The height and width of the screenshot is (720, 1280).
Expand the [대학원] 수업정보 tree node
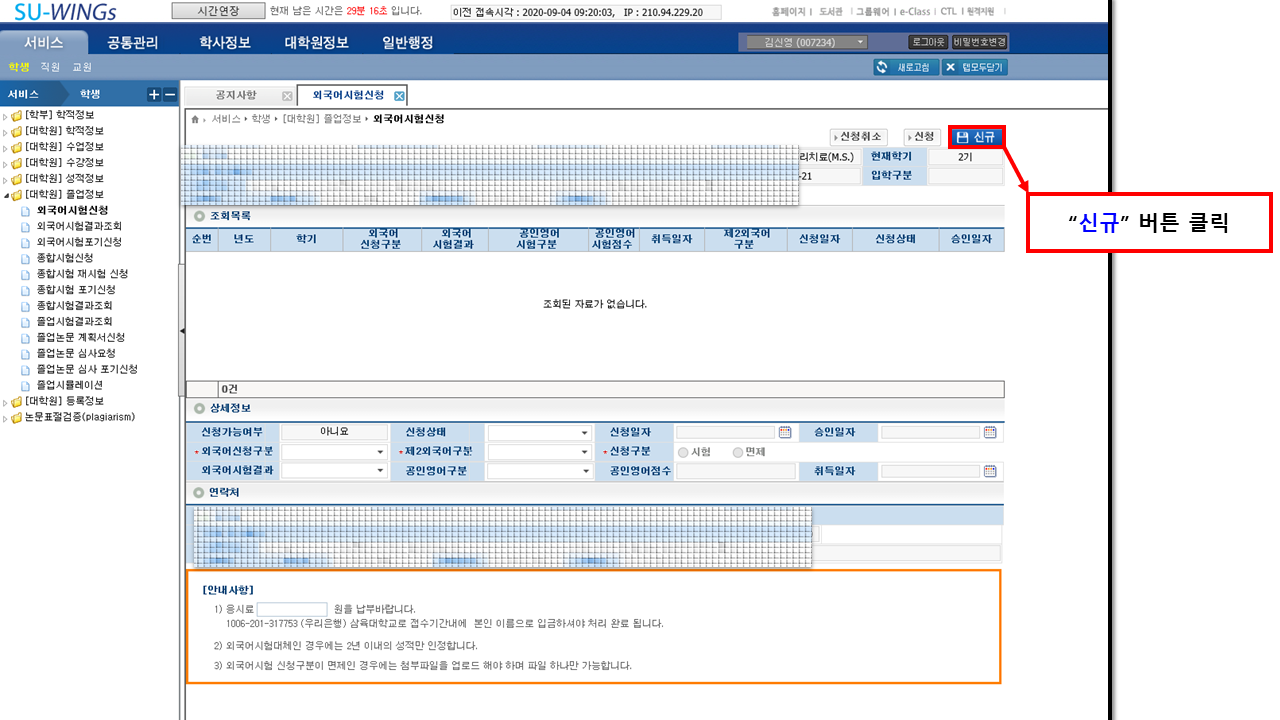[5, 147]
